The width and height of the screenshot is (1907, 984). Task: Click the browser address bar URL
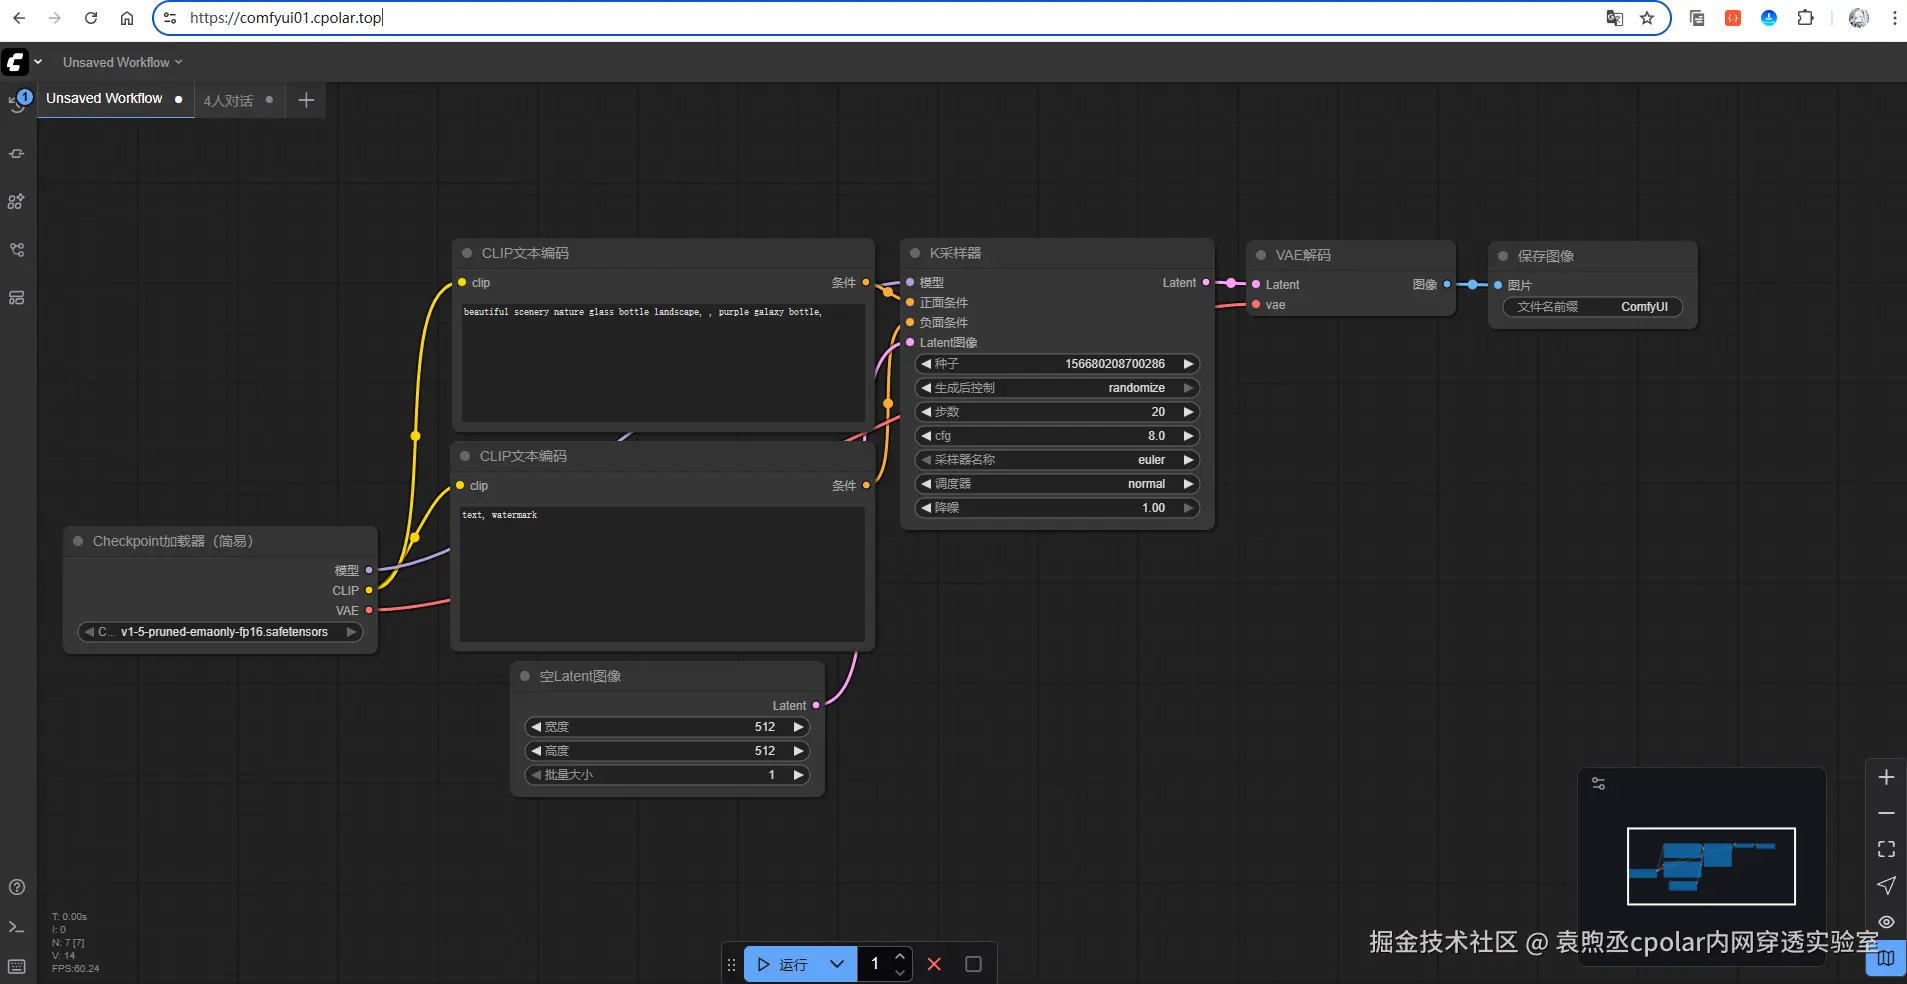pyautogui.click(x=286, y=18)
